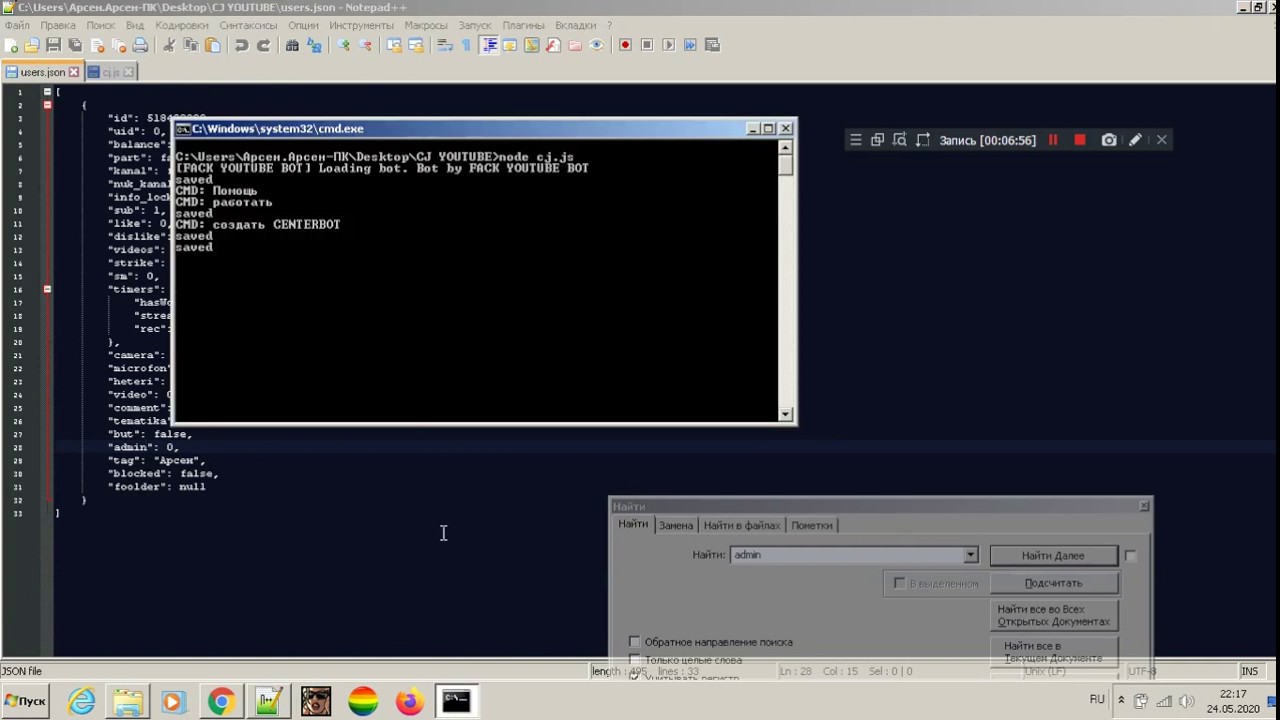Image resolution: width=1280 pixels, height=720 pixels.
Task: Enable Обратное направление поиска checkbox
Action: tap(634, 642)
